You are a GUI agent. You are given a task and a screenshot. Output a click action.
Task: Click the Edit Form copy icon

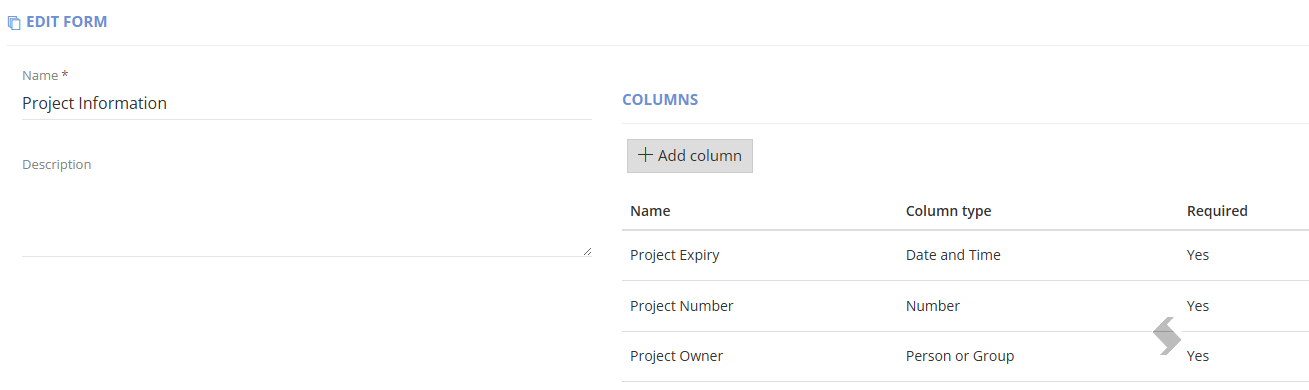[14, 22]
